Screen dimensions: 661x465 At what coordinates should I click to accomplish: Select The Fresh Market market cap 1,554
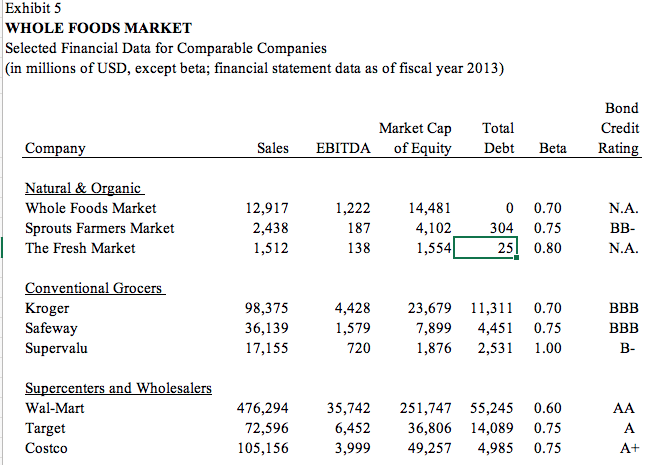tap(434, 248)
